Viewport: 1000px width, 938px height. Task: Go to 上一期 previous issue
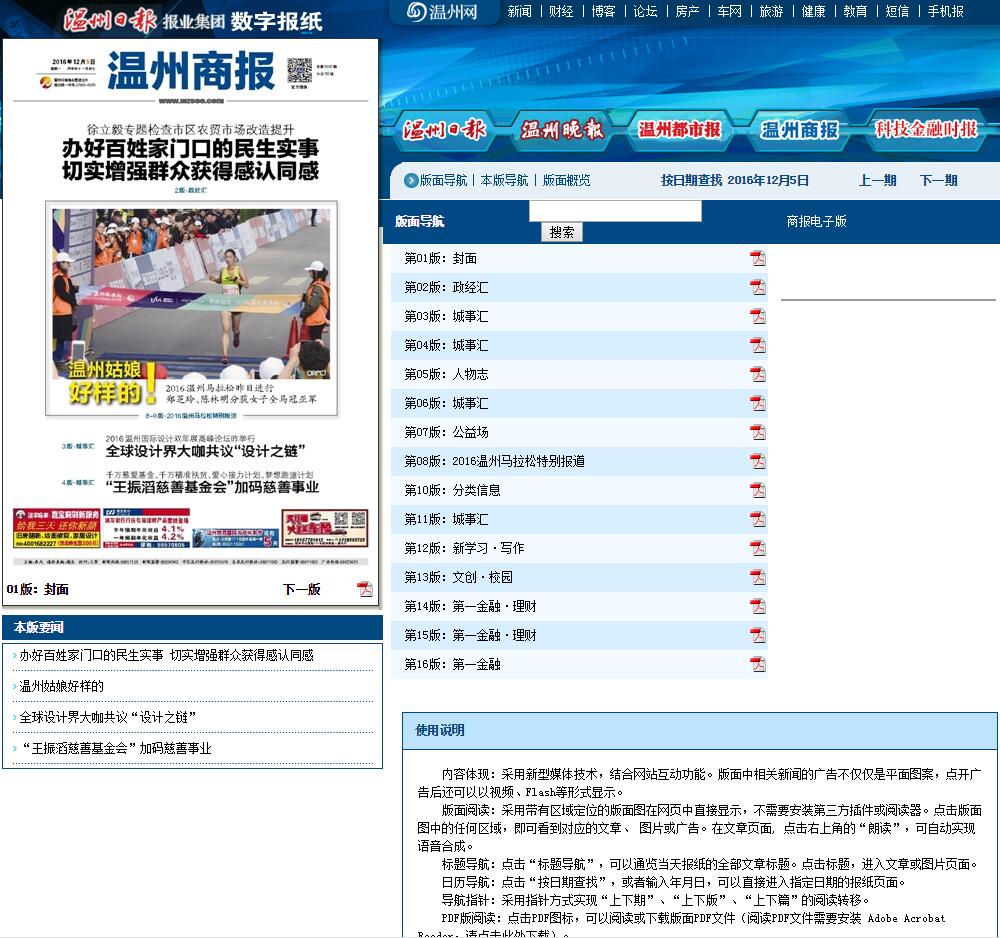click(878, 180)
